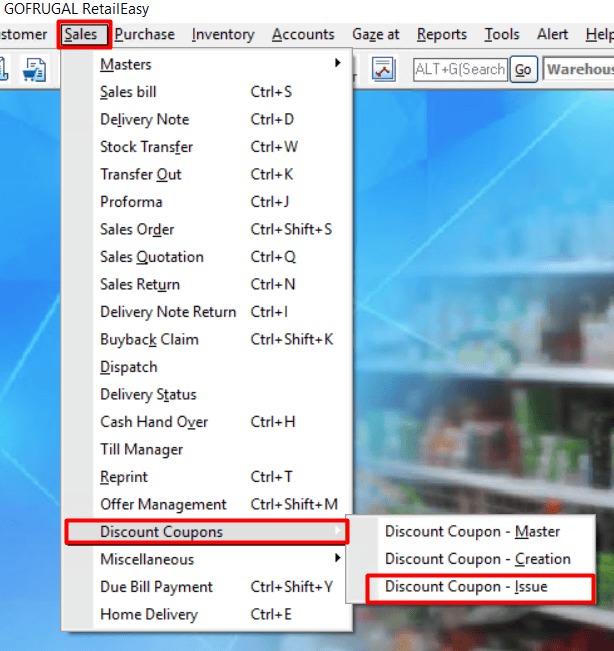Expand Miscellaneous submenu
The height and width of the screenshot is (651, 614).
tap(206, 559)
